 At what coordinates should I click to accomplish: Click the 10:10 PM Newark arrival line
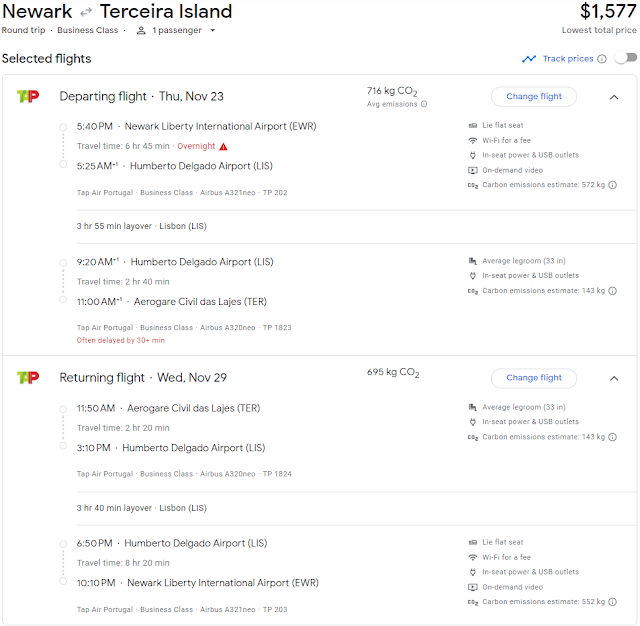tap(198, 583)
